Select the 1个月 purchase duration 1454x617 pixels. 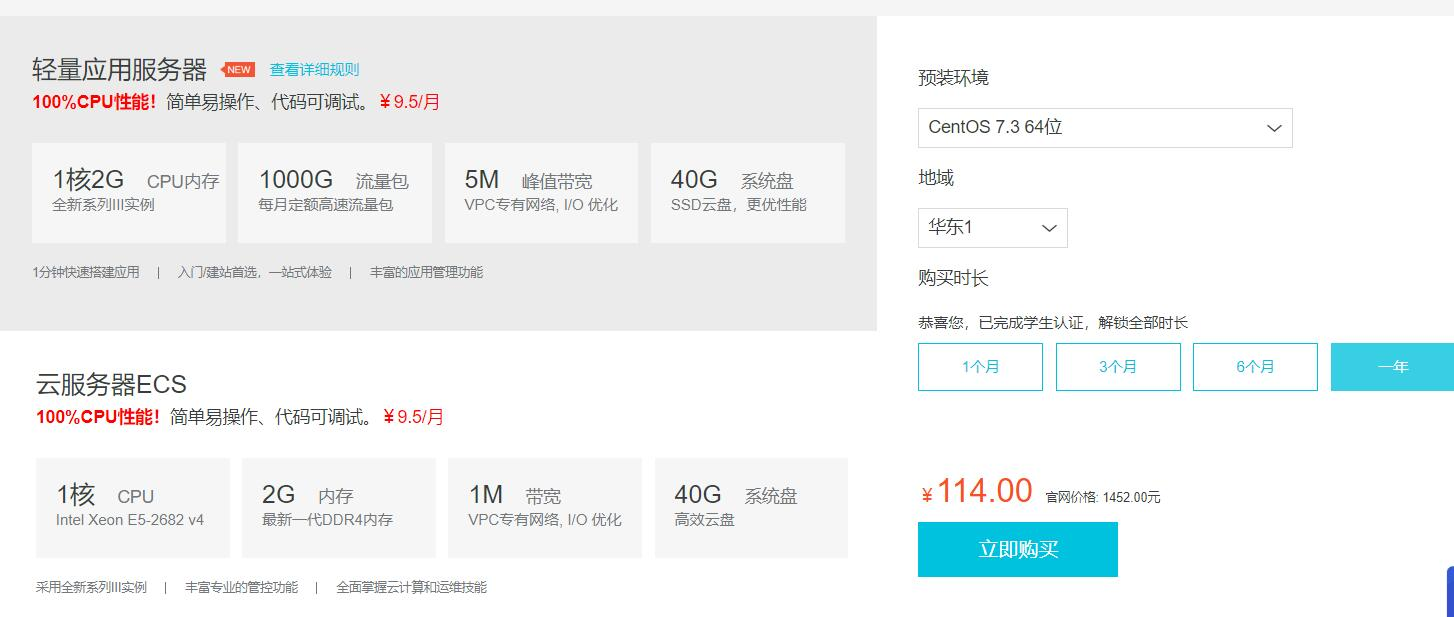point(980,367)
